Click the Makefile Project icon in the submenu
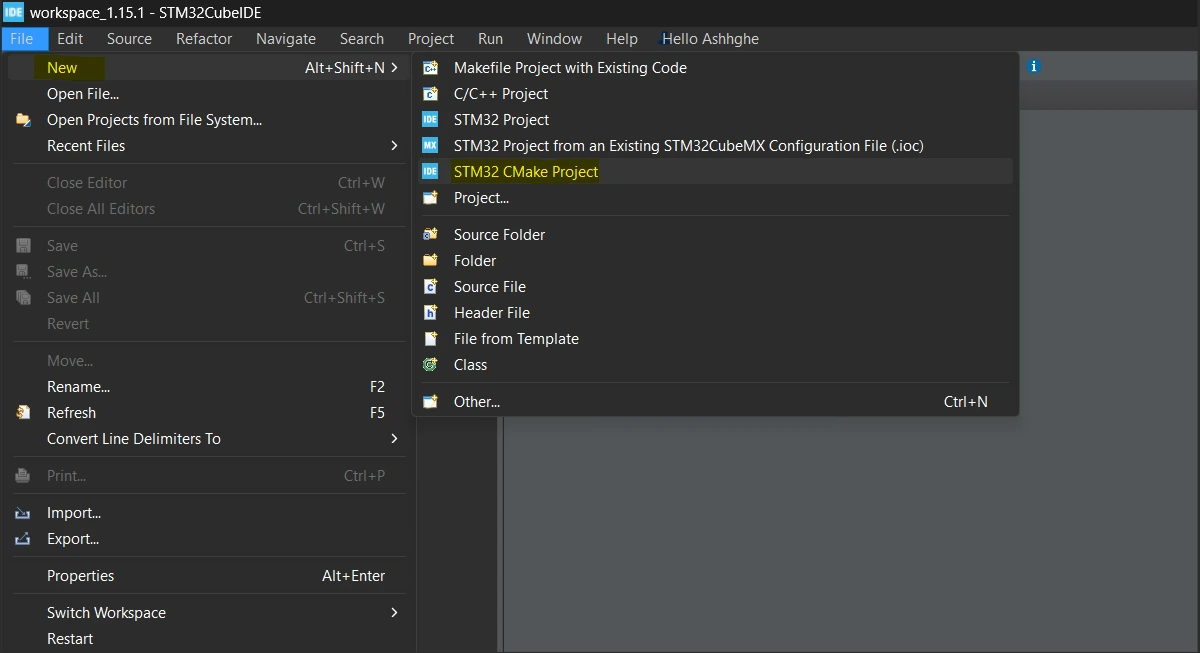Screen dimensions: 1200x653 tap(430, 68)
